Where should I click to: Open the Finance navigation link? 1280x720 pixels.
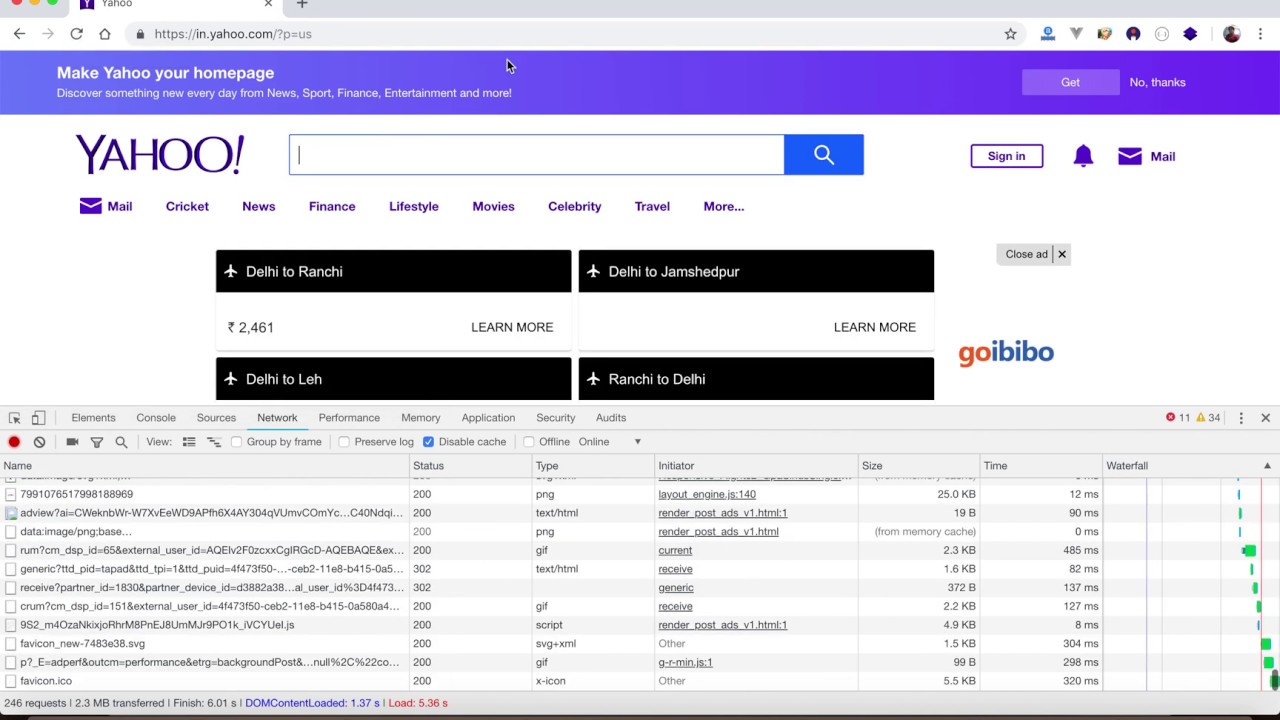[x=332, y=207]
